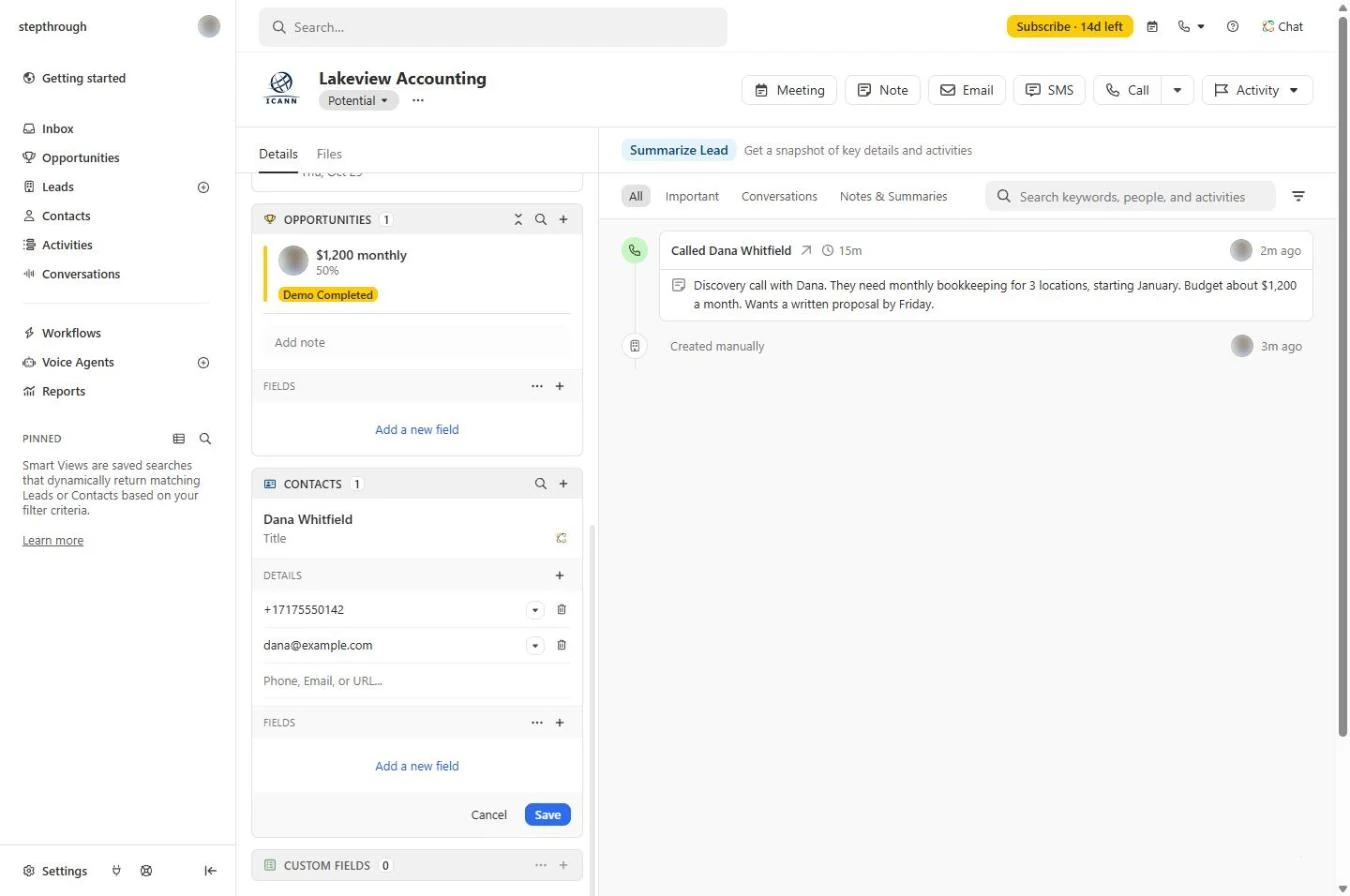This screenshot has height=896, width=1350.
Task: Expand the Call button dropdown arrow
Action: pyautogui.click(x=1177, y=90)
